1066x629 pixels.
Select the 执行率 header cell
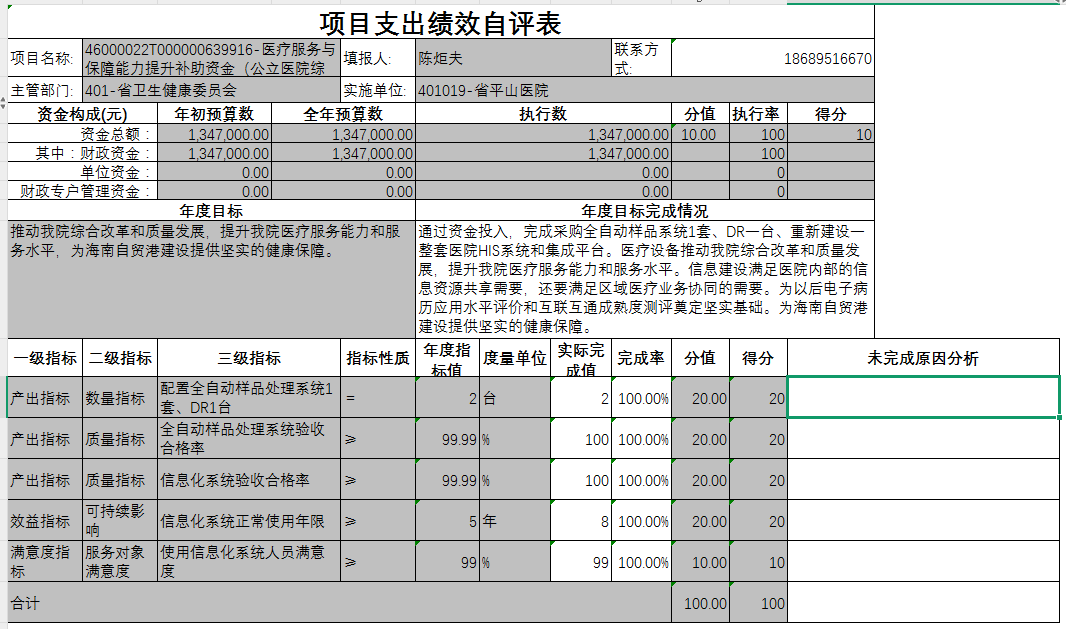pyautogui.click(x=757, y=114)
